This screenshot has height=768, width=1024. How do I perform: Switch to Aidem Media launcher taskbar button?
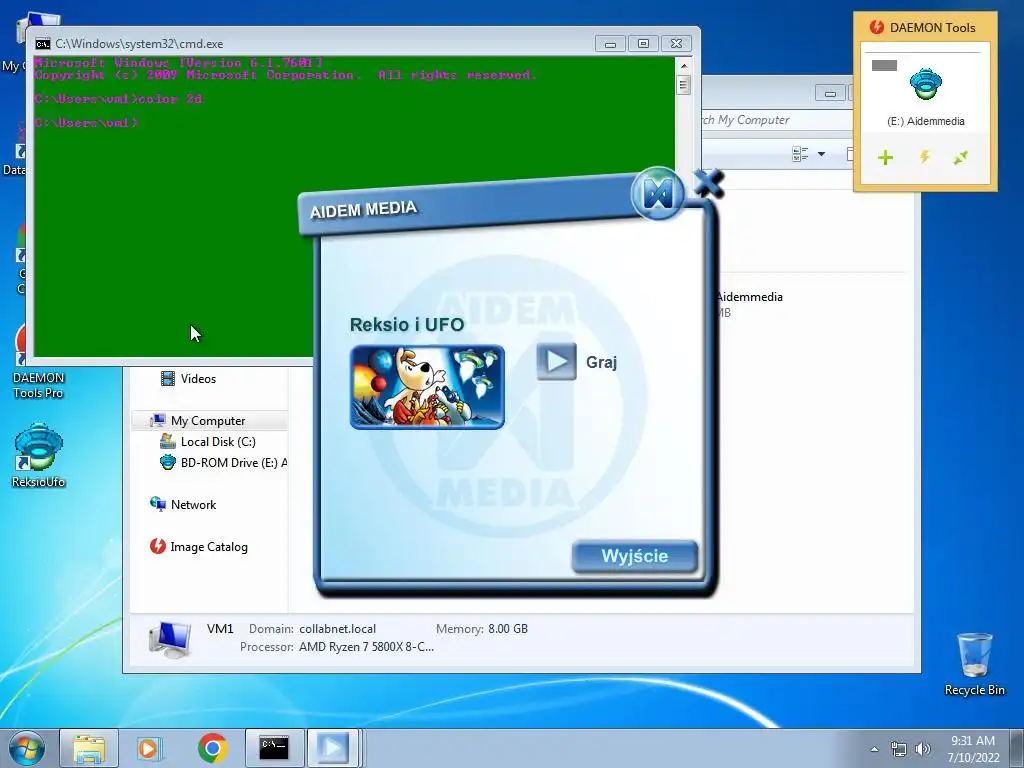click(332, 748)
